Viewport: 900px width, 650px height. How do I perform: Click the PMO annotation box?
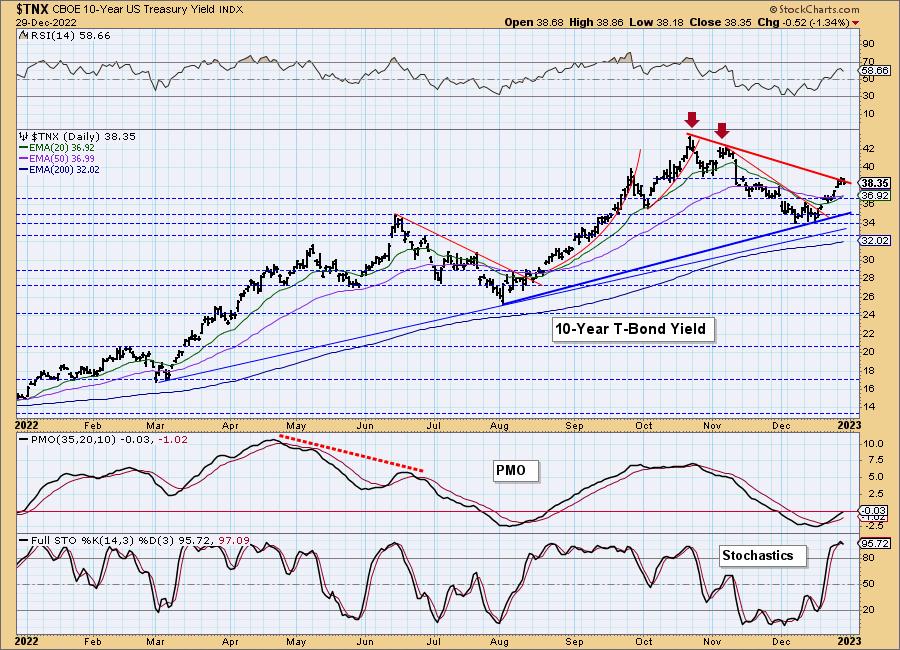click(515, 470)
